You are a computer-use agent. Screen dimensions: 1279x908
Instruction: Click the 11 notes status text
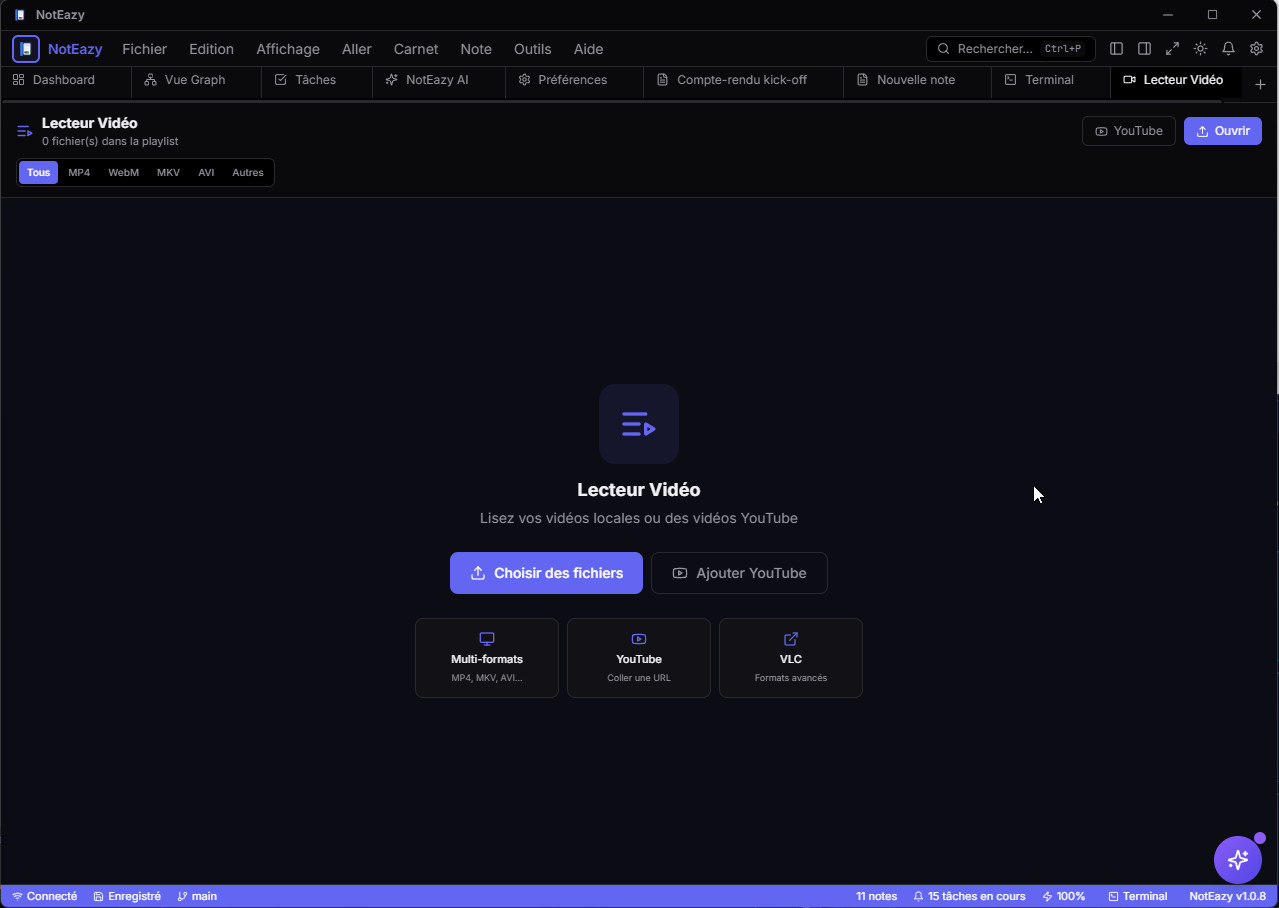877,896
